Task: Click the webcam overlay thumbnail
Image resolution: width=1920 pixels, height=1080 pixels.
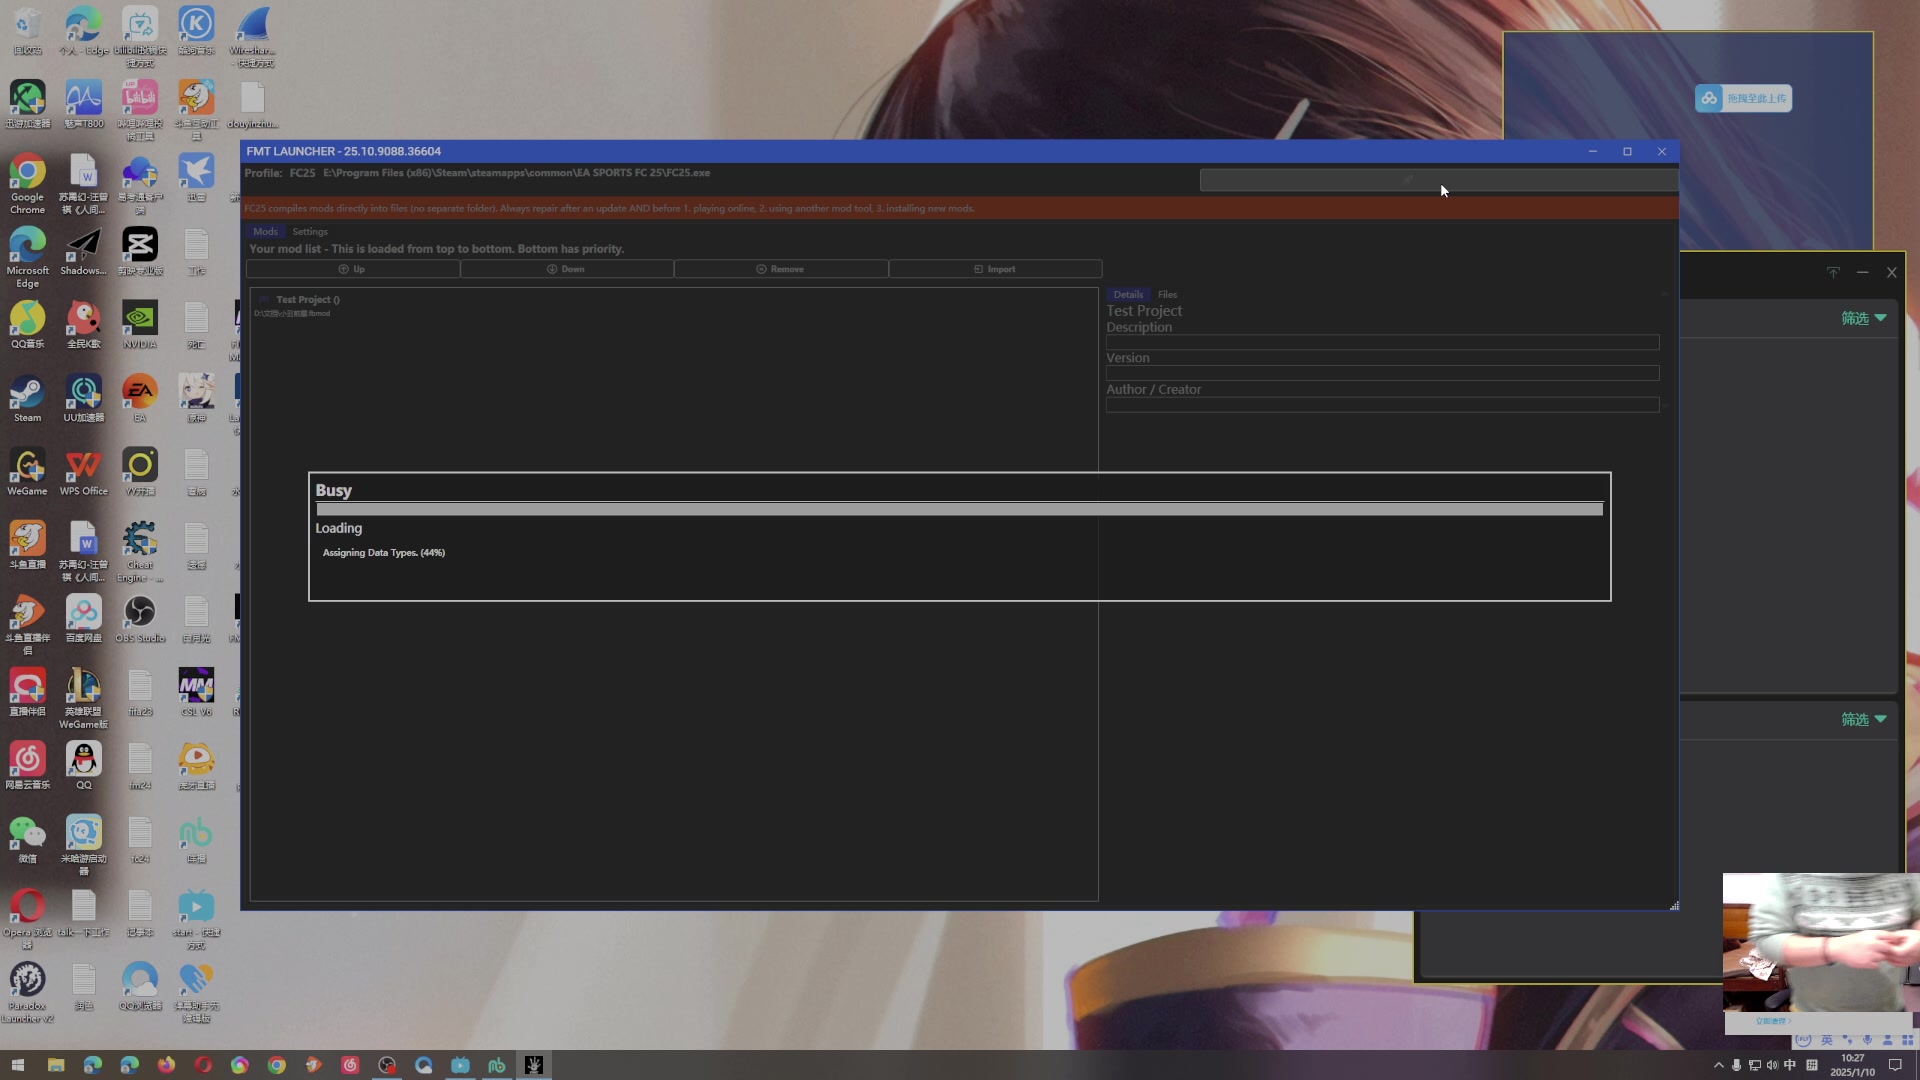Action: coord(1820,952)
